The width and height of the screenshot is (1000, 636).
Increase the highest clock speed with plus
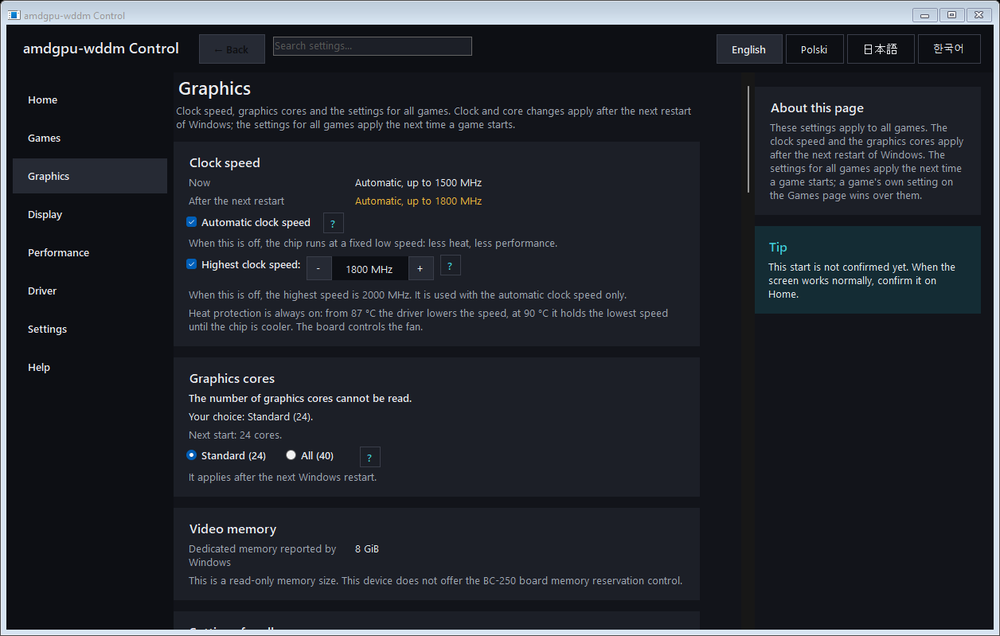[x=420, y=269]
